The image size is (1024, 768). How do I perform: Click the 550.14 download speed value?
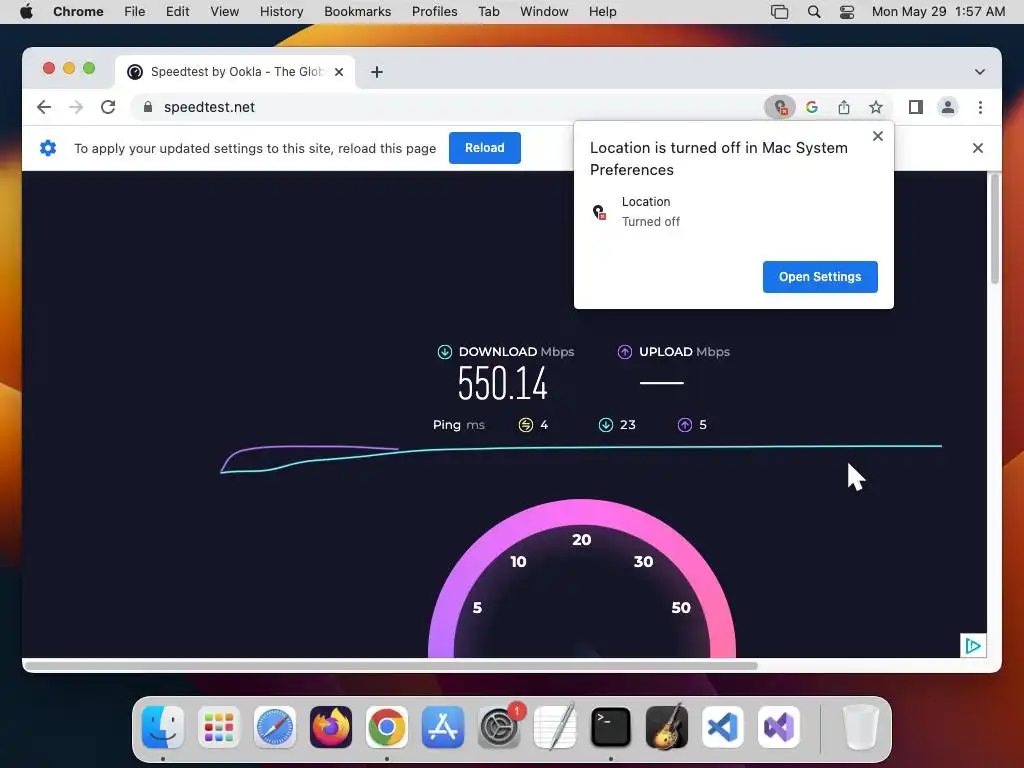(502, 383)
